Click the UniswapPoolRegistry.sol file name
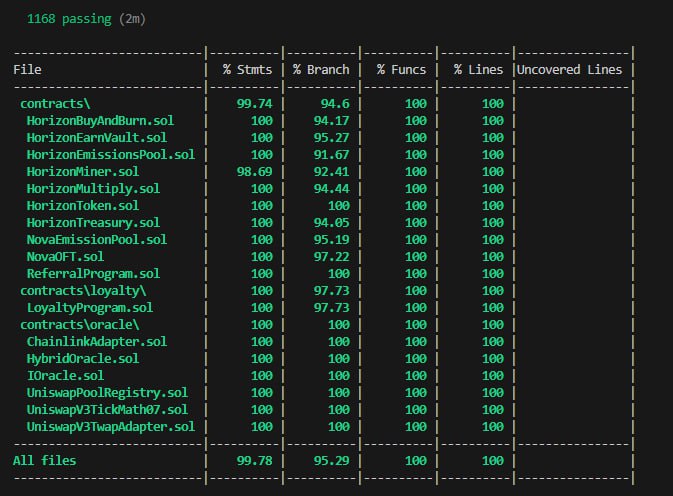The height and width of the screenshot is (496, 673). point(107,393)
